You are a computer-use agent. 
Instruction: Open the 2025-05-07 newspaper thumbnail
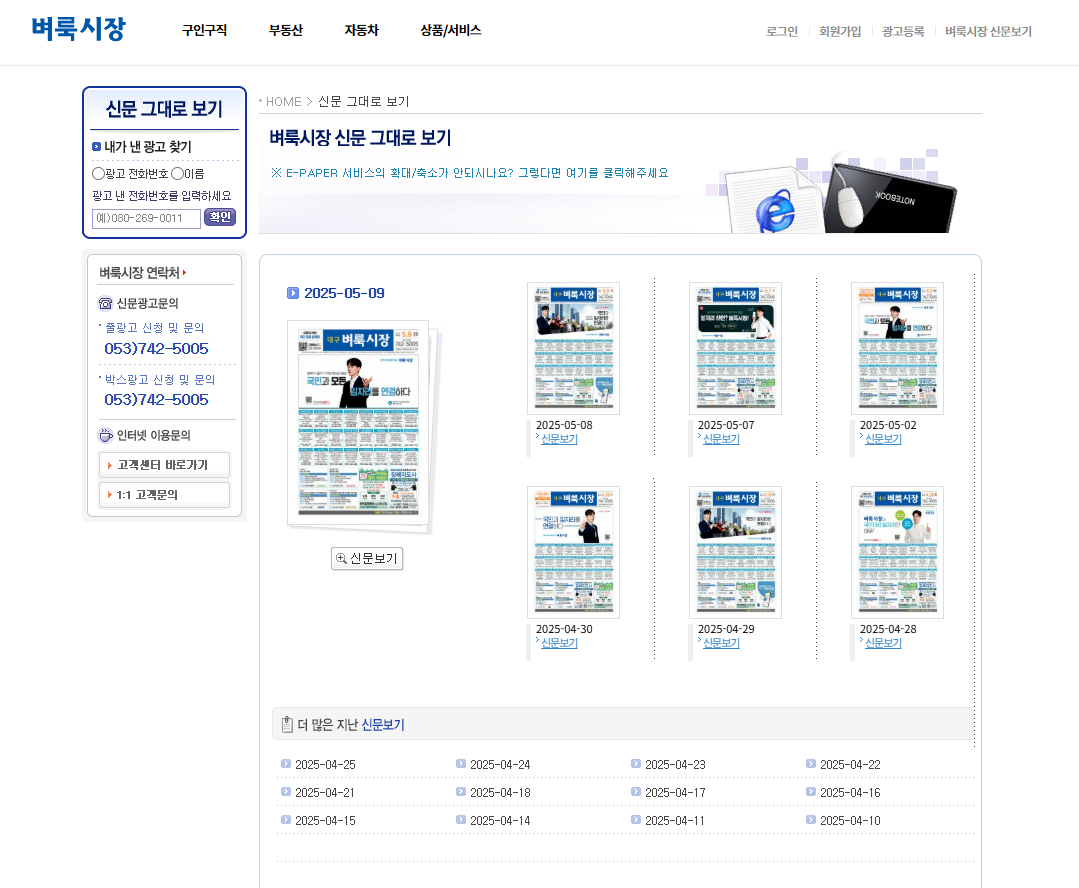point(735,348)
